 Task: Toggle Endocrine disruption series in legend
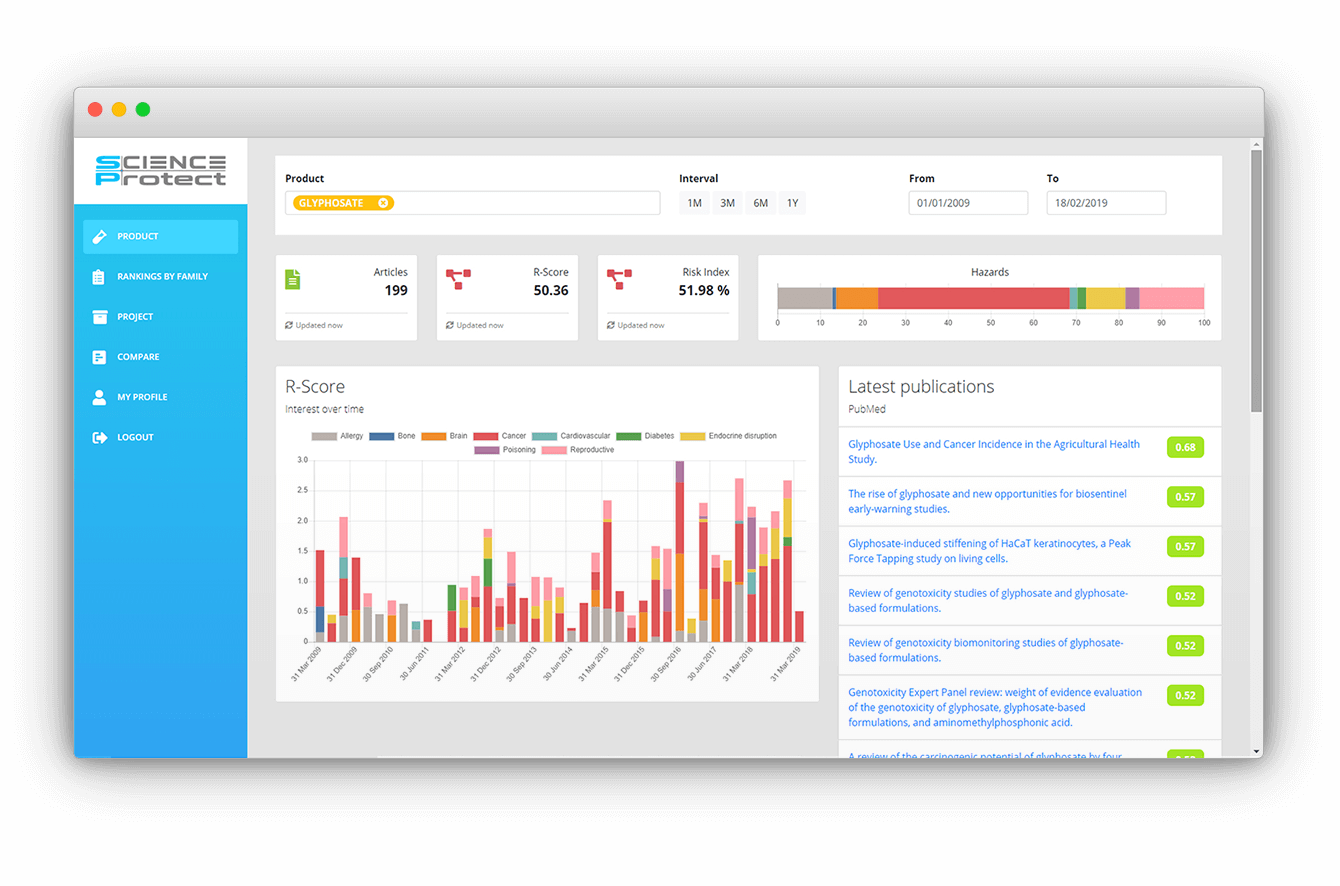[x=728, y=436]
